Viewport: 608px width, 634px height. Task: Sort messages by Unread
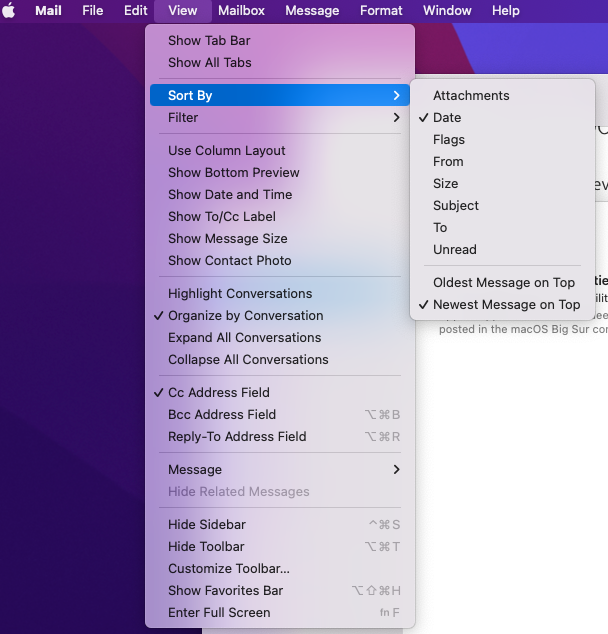tap(502, 250)
